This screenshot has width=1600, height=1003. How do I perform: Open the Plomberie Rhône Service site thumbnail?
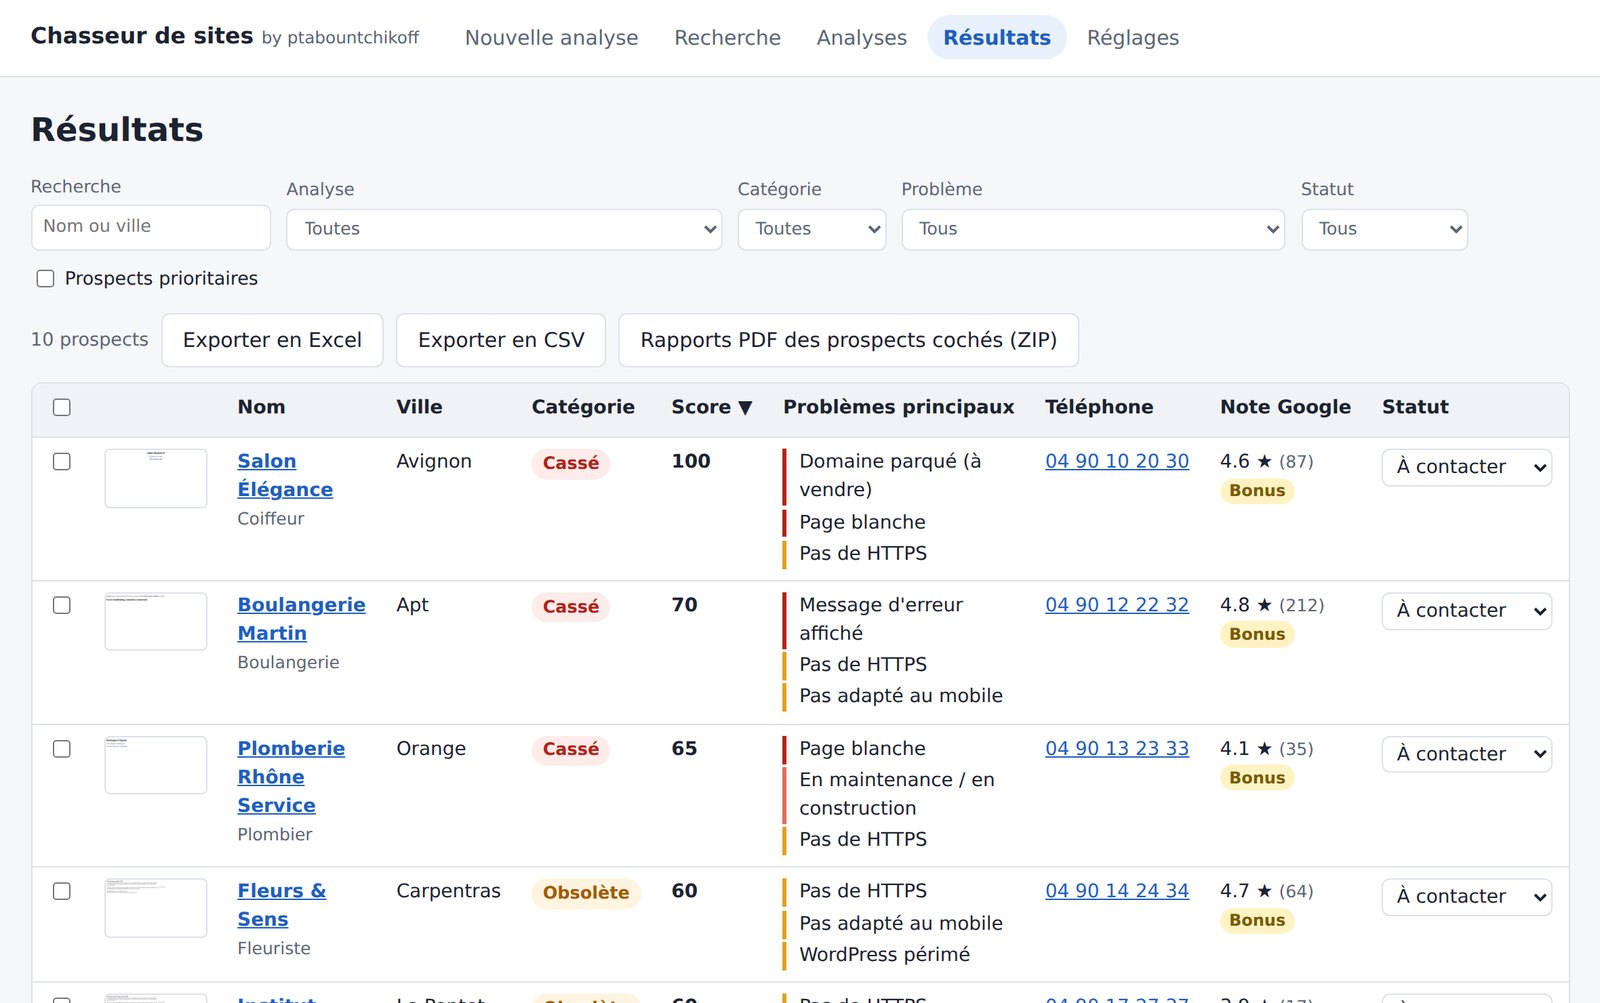tap(156, 765)
